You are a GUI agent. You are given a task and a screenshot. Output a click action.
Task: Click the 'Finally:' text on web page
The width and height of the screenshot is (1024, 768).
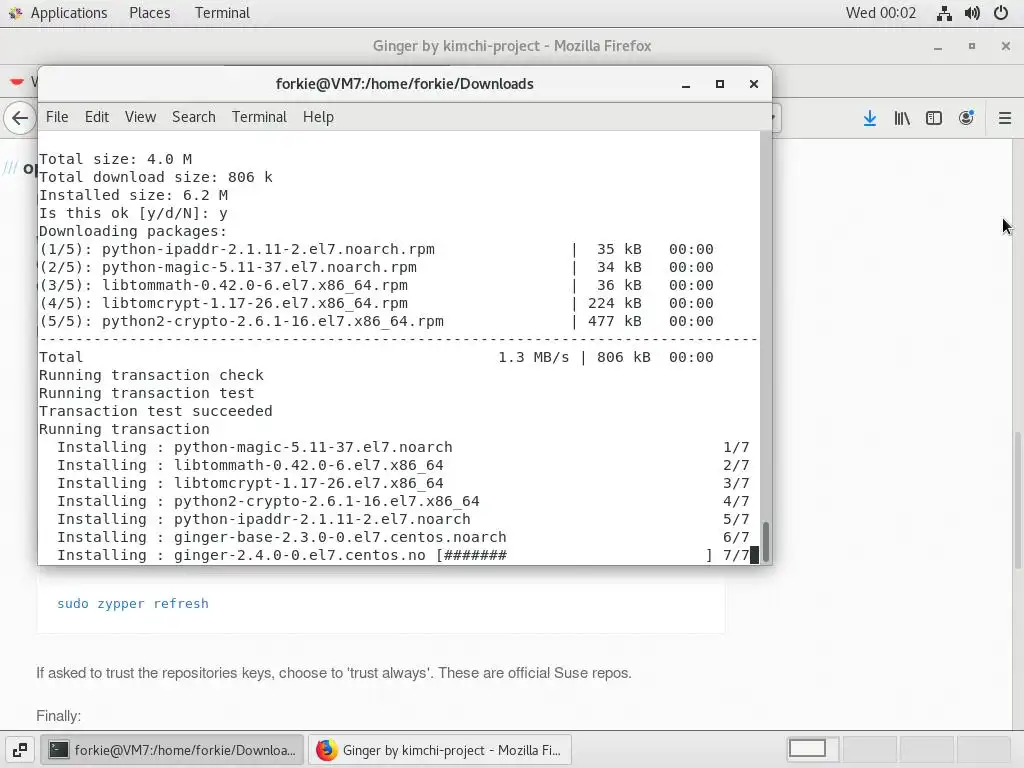[x=59, y=716]
